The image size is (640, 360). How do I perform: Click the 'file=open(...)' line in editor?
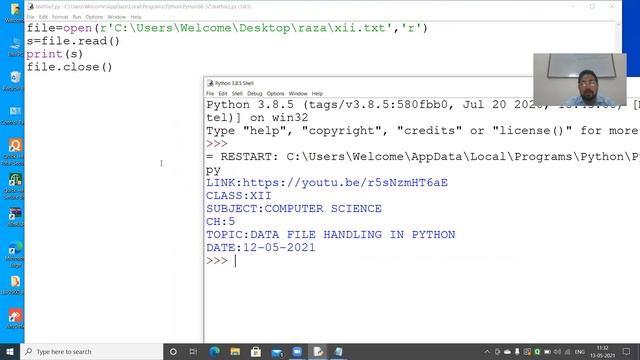[x=227, y=28]
